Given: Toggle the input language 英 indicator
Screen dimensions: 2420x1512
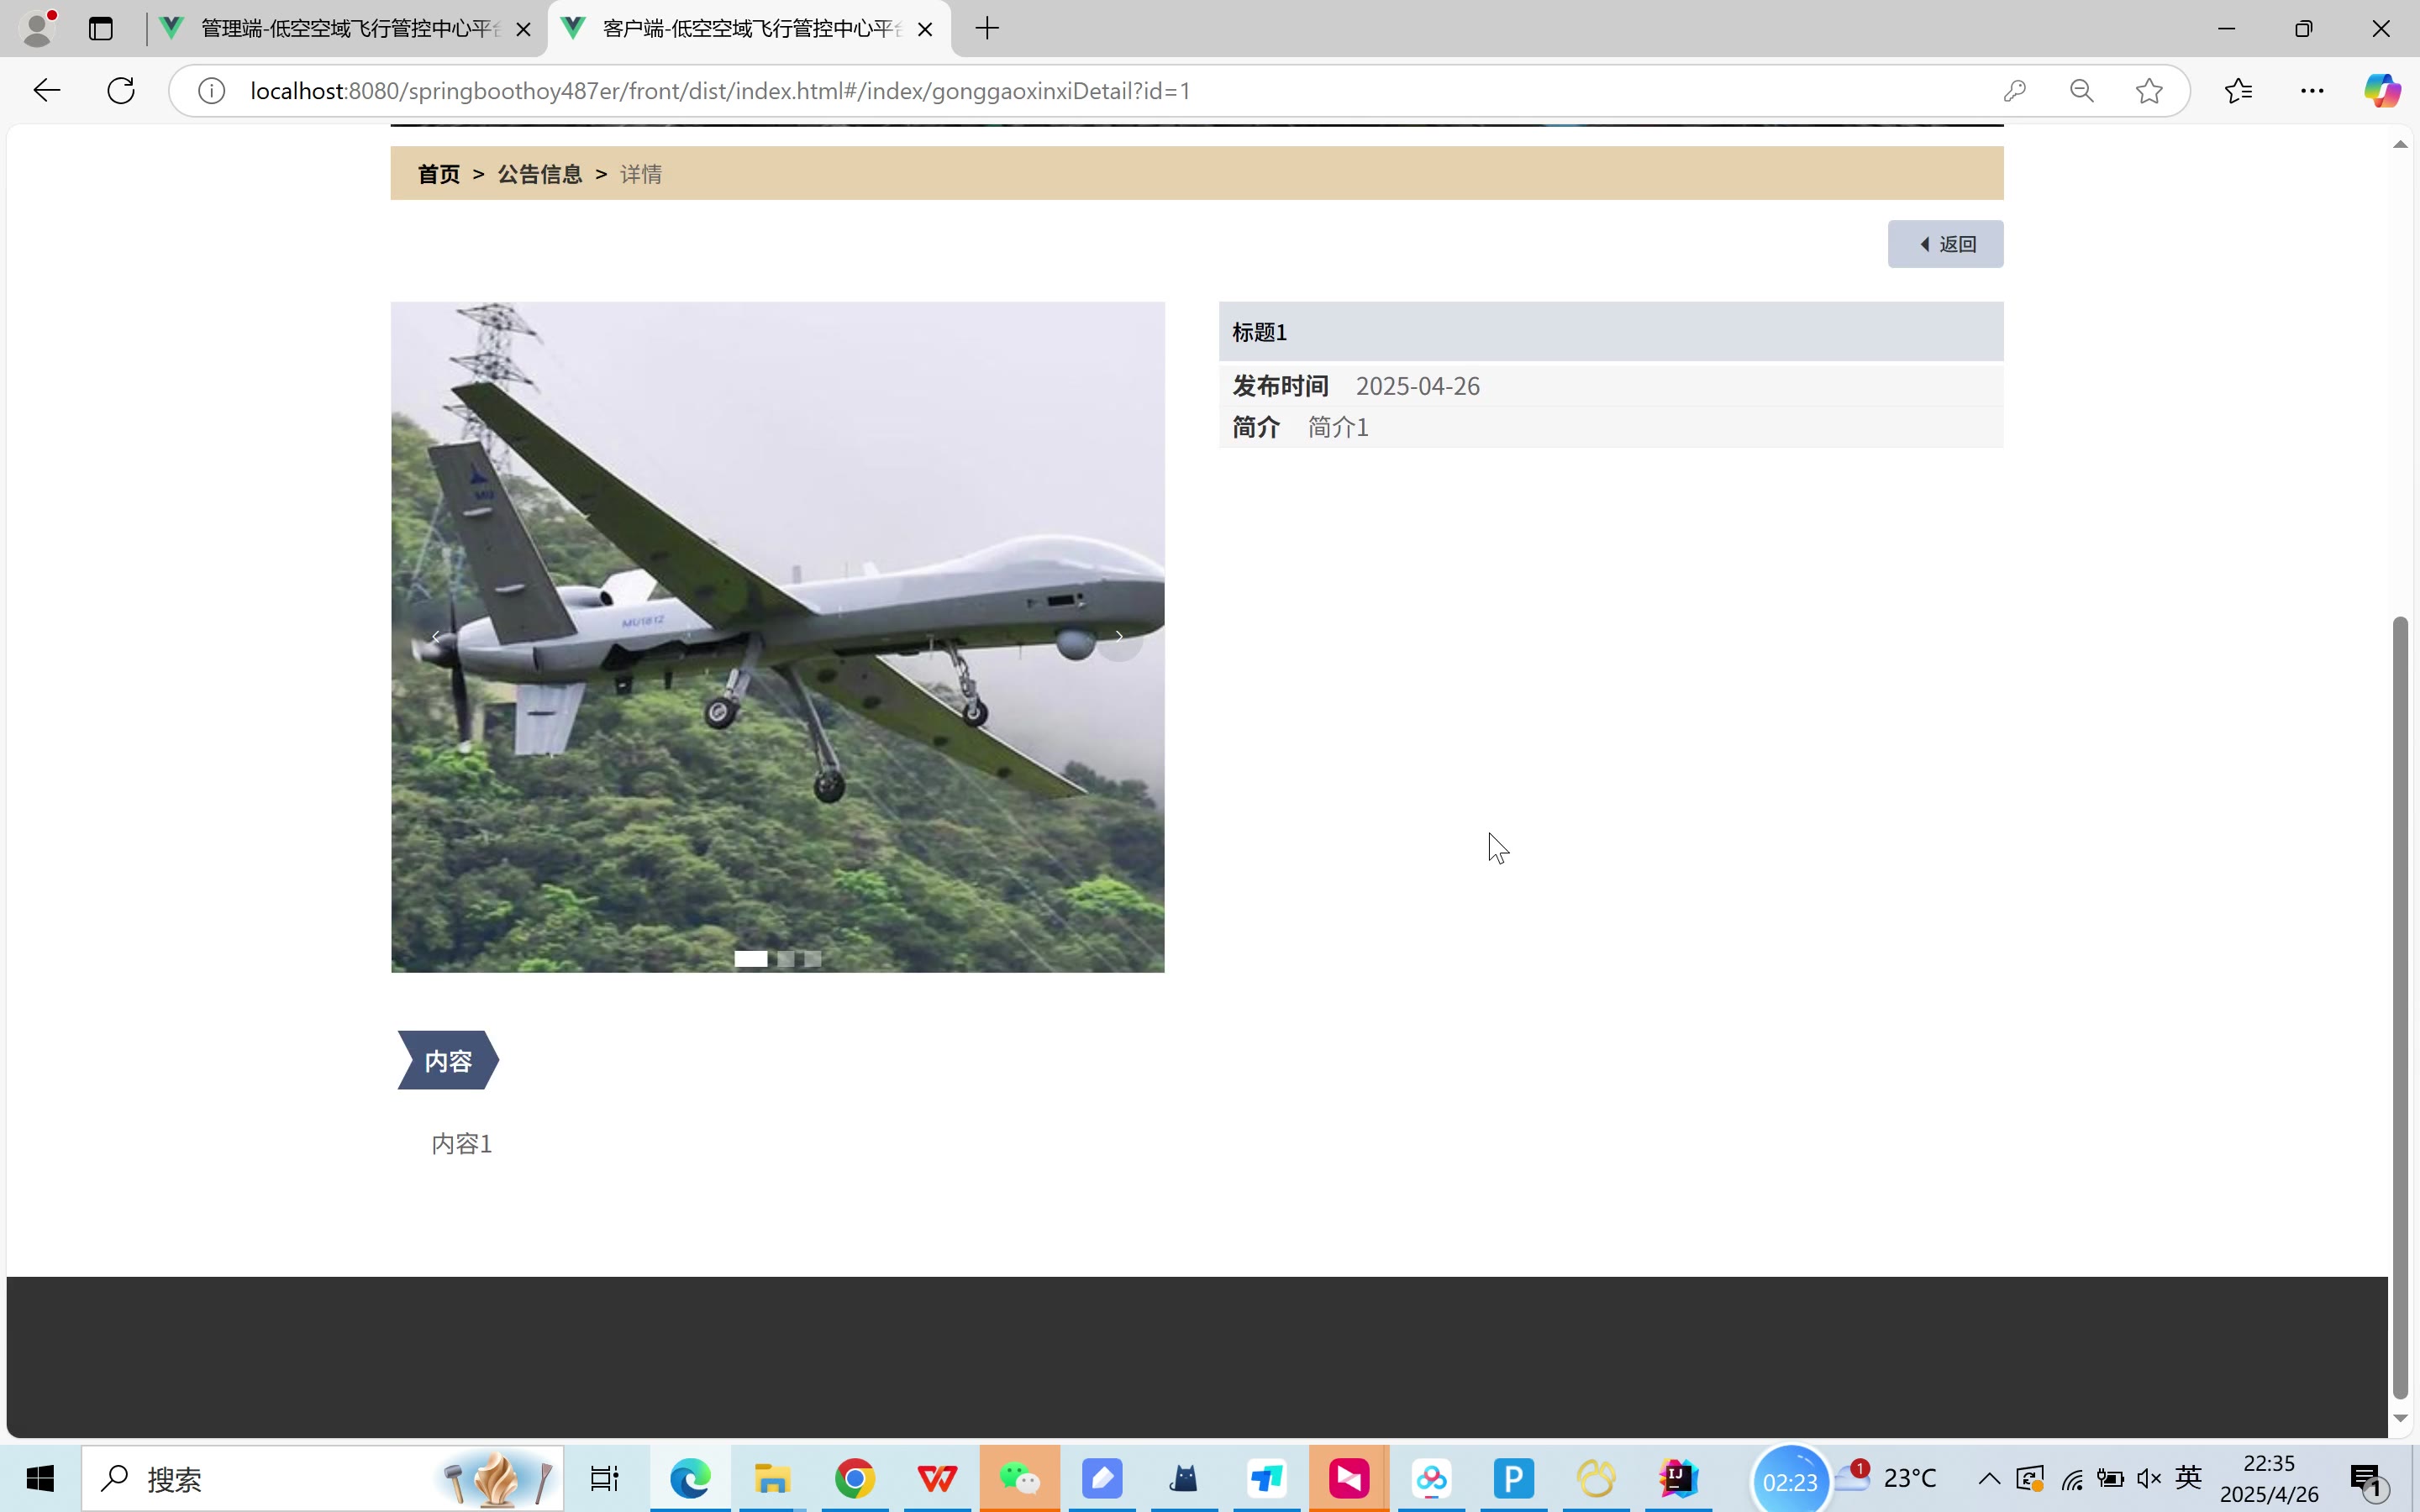Looking at the screenshot, I should pos(2188,1477).
